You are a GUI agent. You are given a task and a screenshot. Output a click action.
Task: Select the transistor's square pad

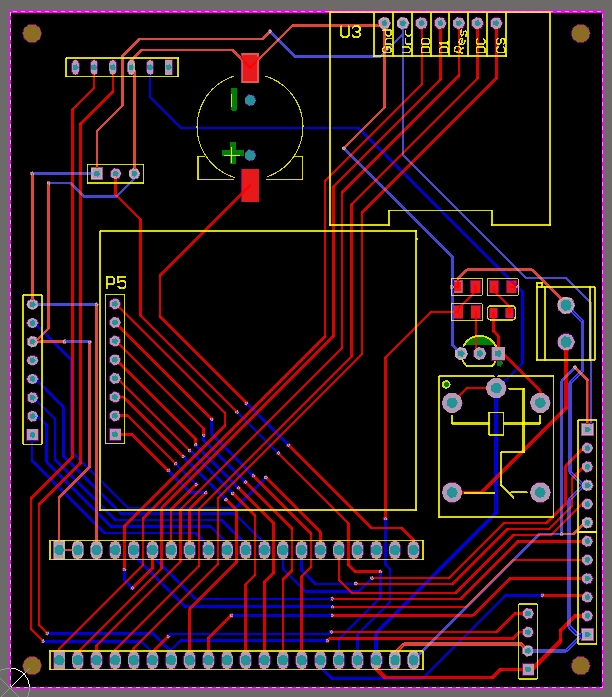click(x=498, y=353)
